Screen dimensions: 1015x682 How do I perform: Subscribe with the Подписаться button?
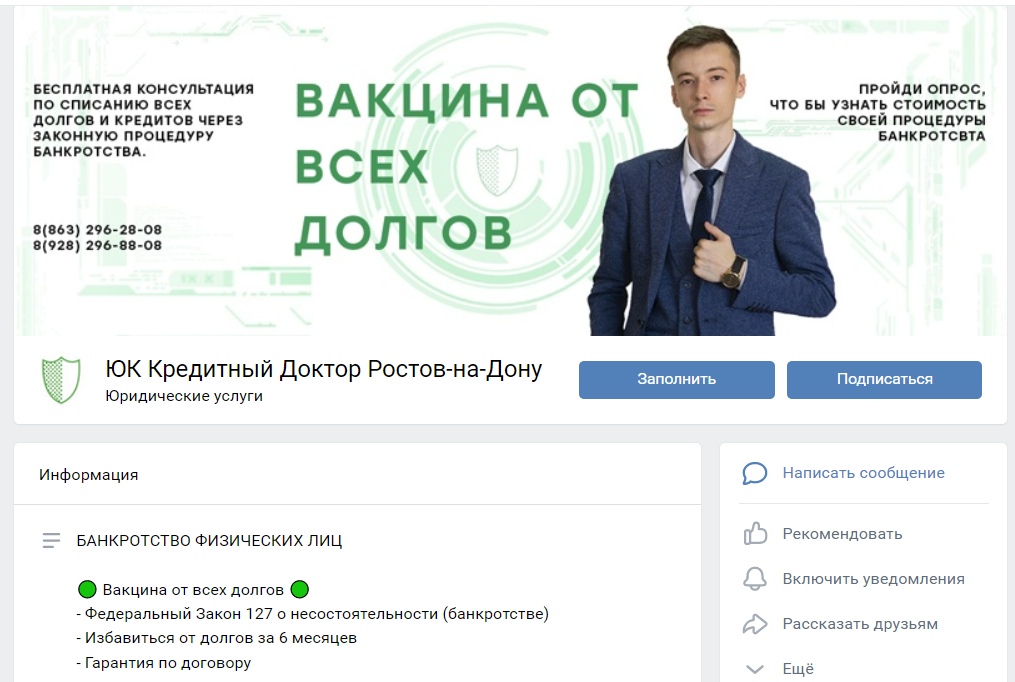884,379
